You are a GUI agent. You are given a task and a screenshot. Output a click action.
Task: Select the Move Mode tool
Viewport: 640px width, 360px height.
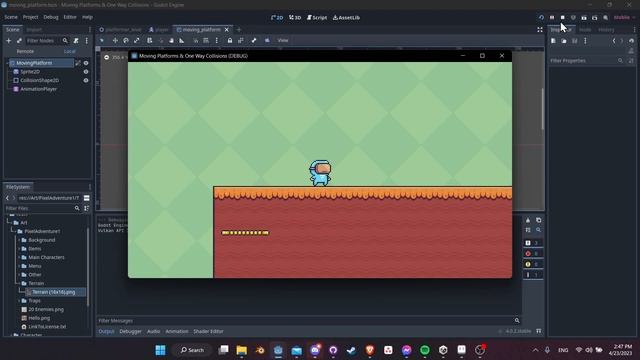point(115,40)
